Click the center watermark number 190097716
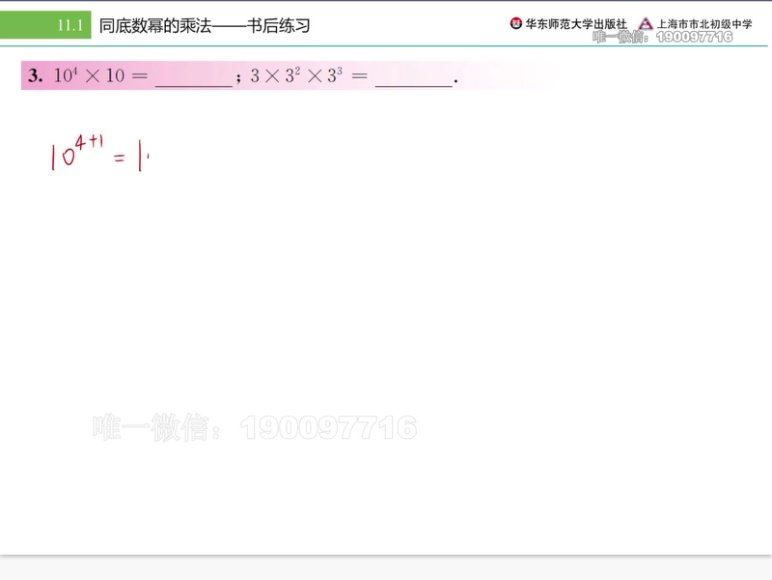Viewport: 772px width, 580px height. [x=328, y=428]
